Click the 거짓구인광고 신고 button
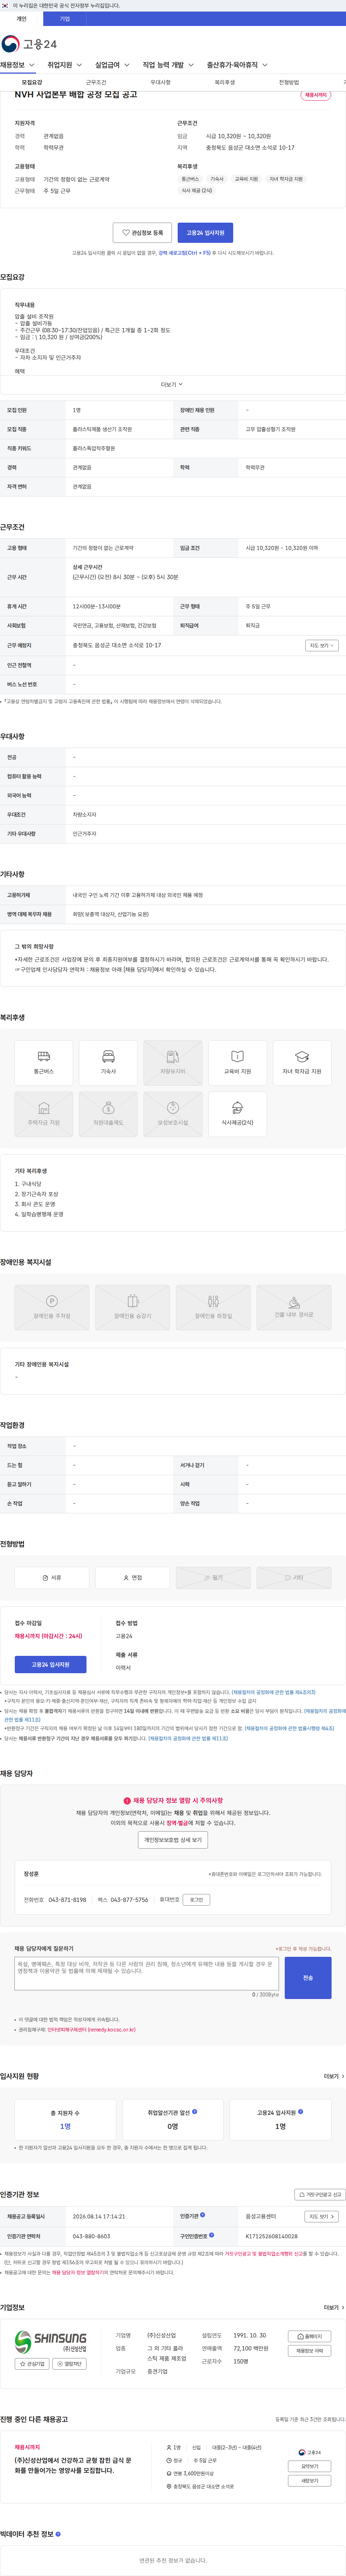This screenshot has width=346, height=2576. (x=320, y=2194)
